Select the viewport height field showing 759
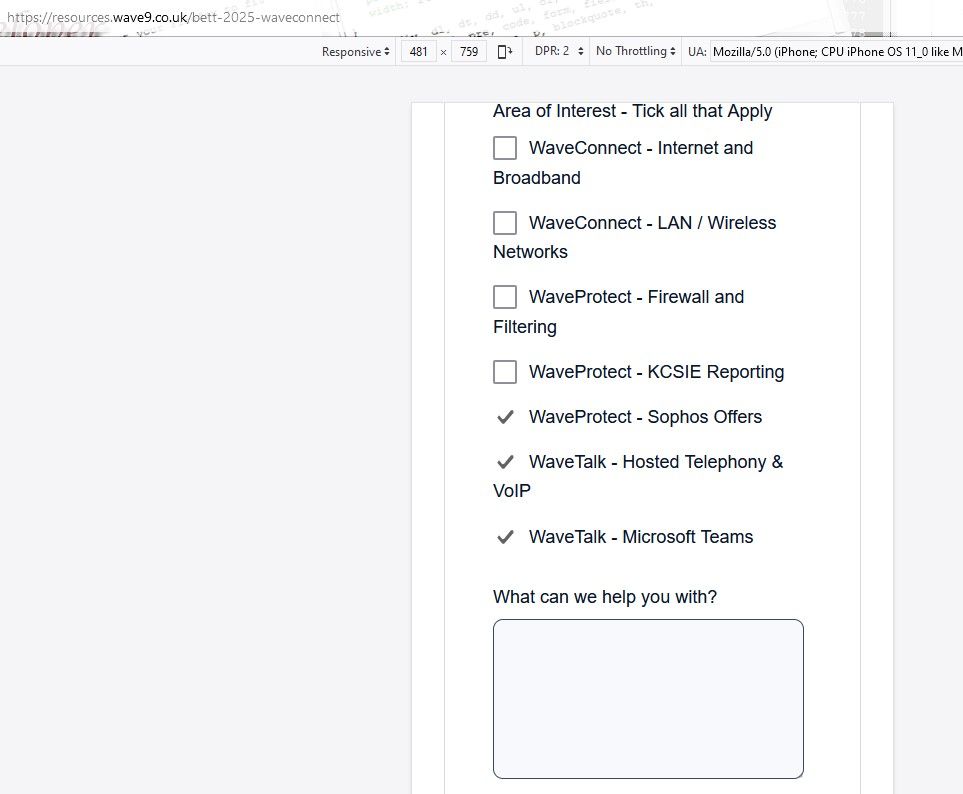 click(x=469, y=51)
